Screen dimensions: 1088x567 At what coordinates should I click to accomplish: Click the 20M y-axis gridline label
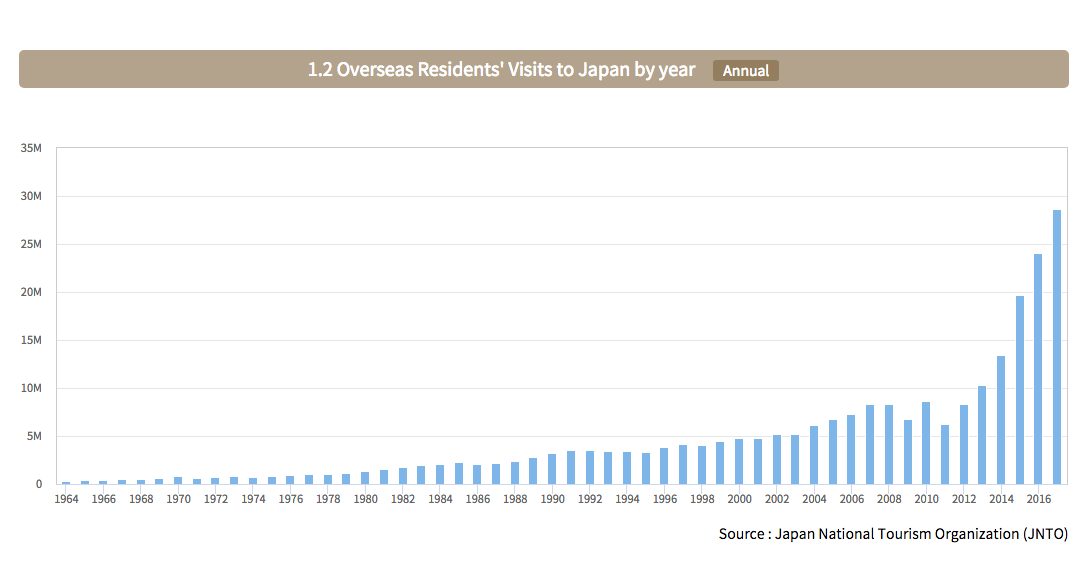point(31,292)
